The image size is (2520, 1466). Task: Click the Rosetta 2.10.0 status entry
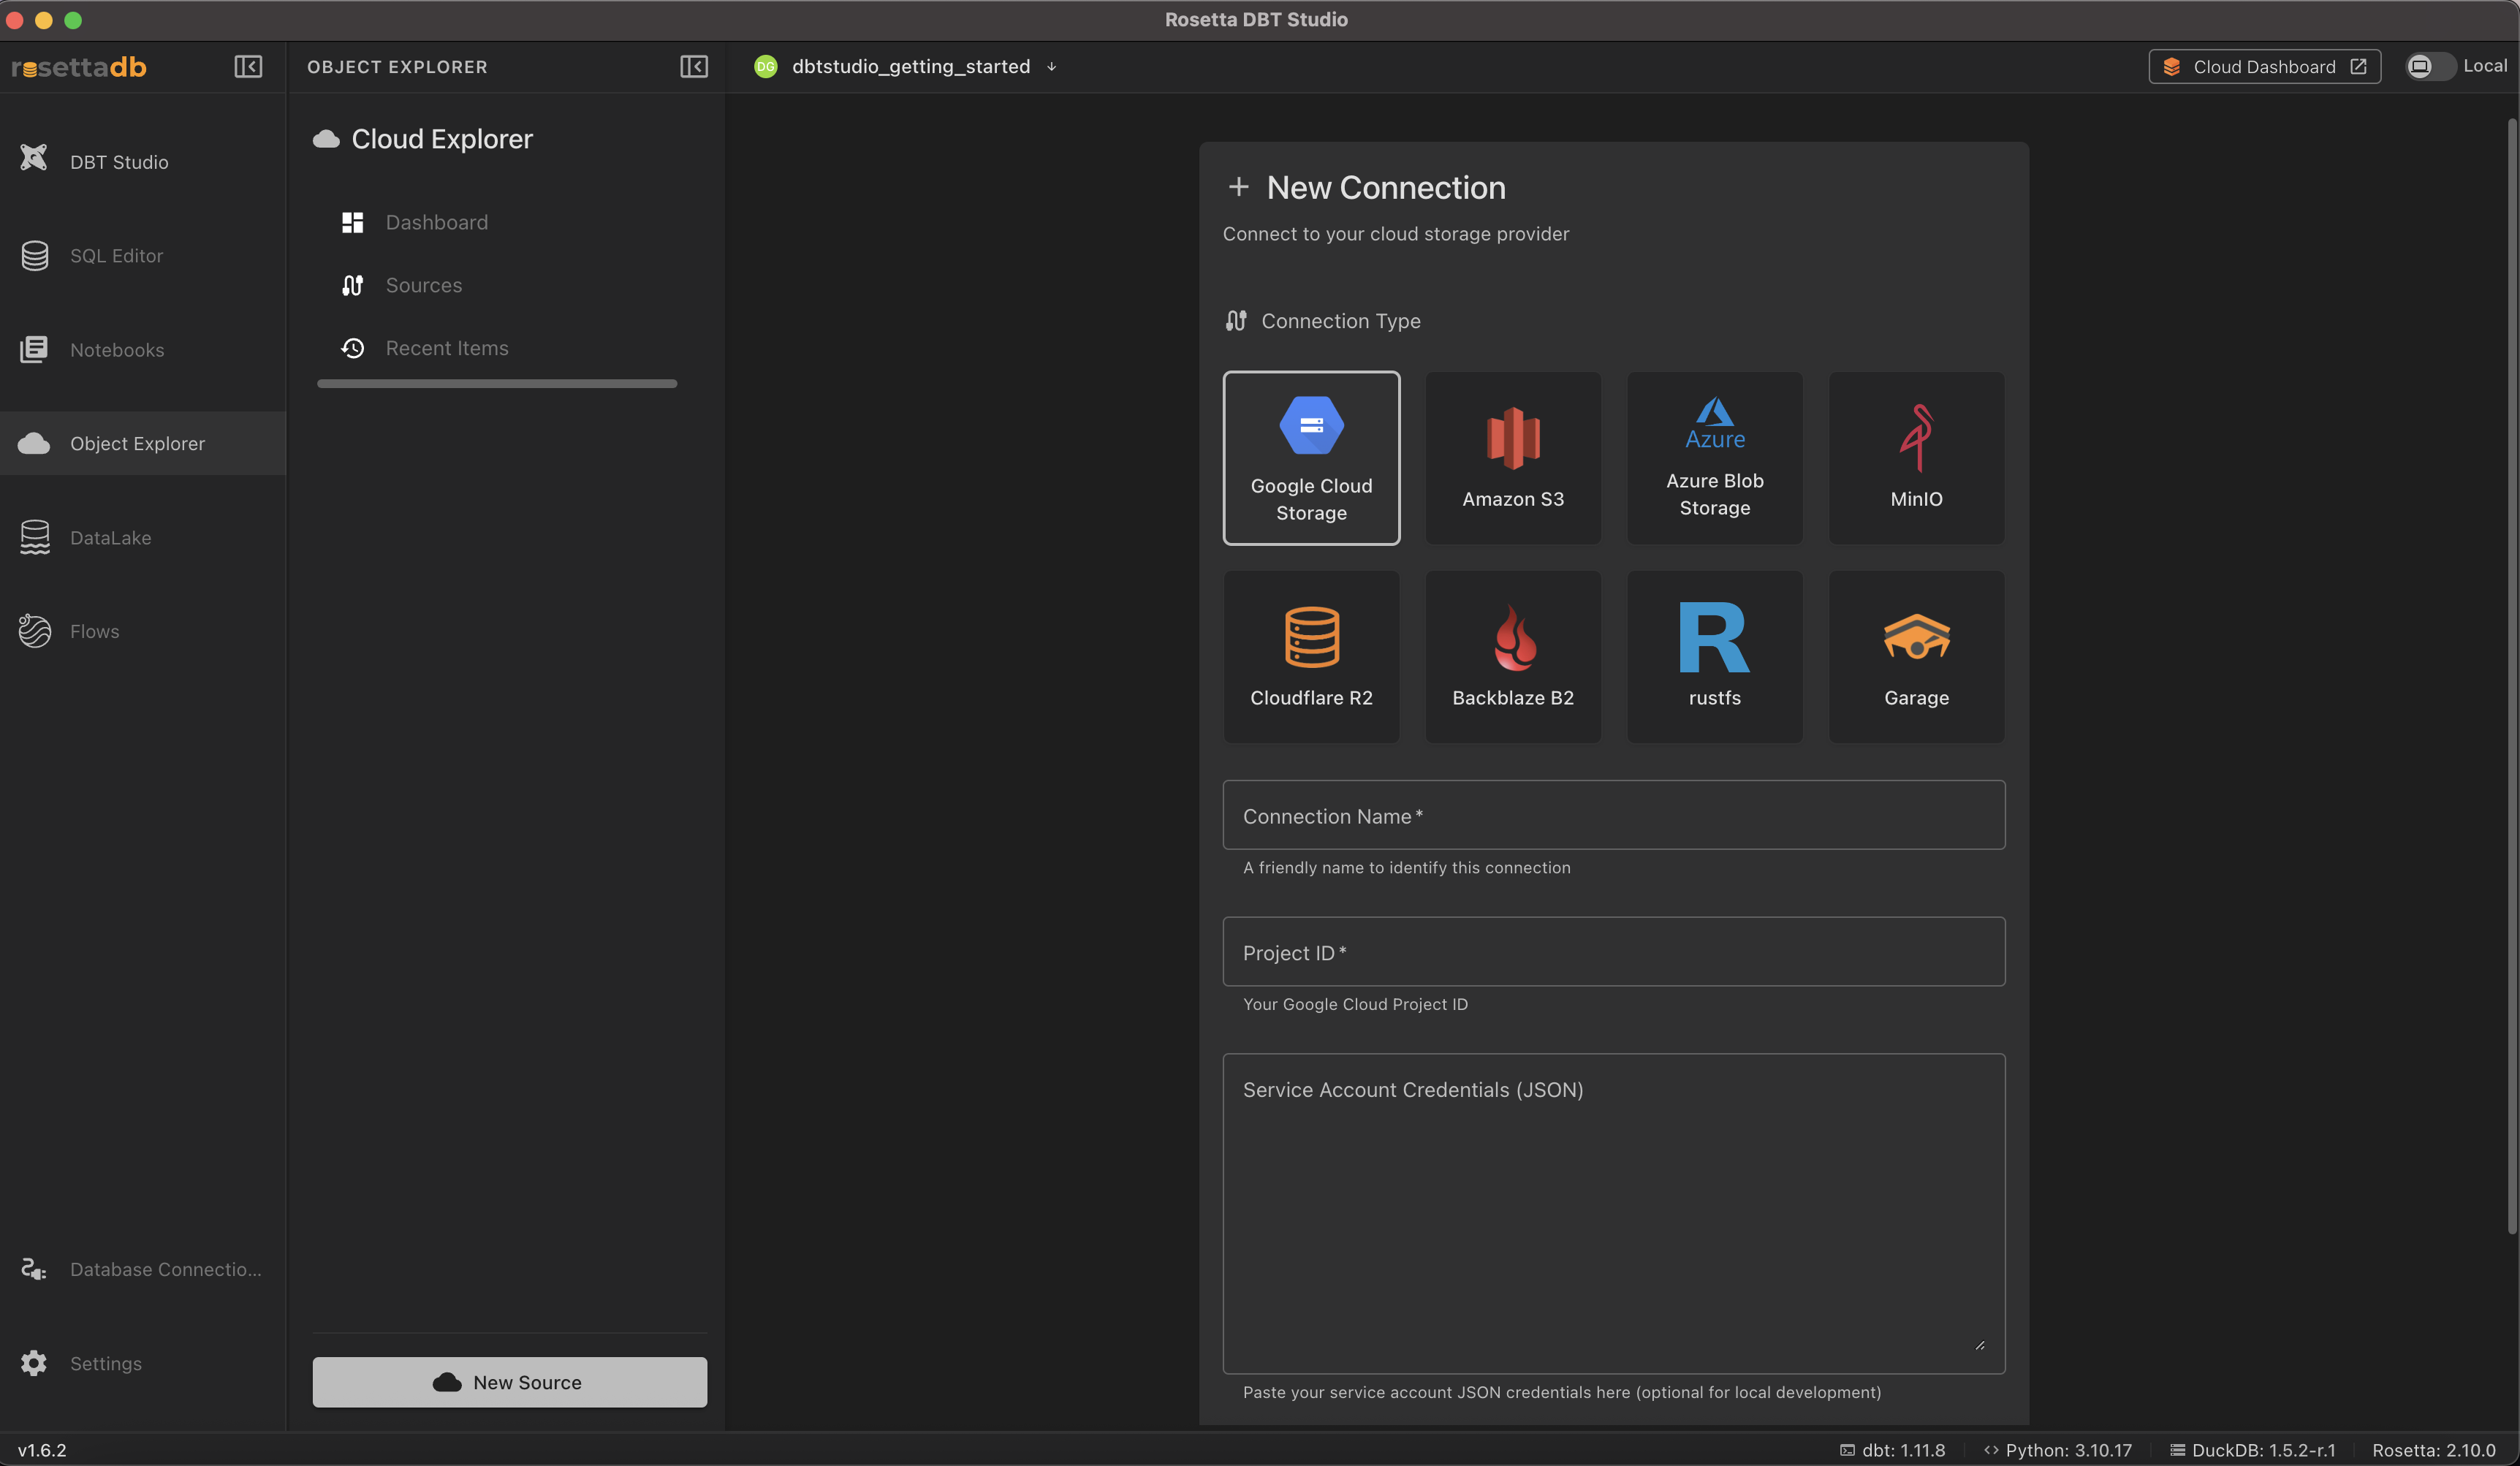pos(2434,1450)
